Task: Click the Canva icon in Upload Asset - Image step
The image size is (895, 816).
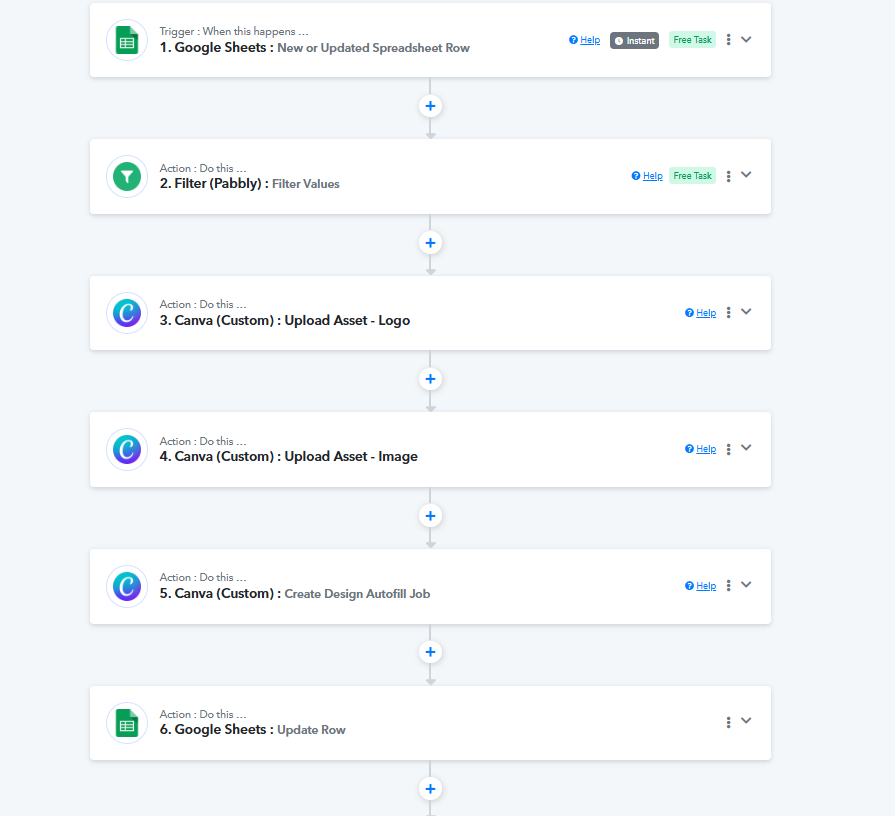Action: coord(127,449)
